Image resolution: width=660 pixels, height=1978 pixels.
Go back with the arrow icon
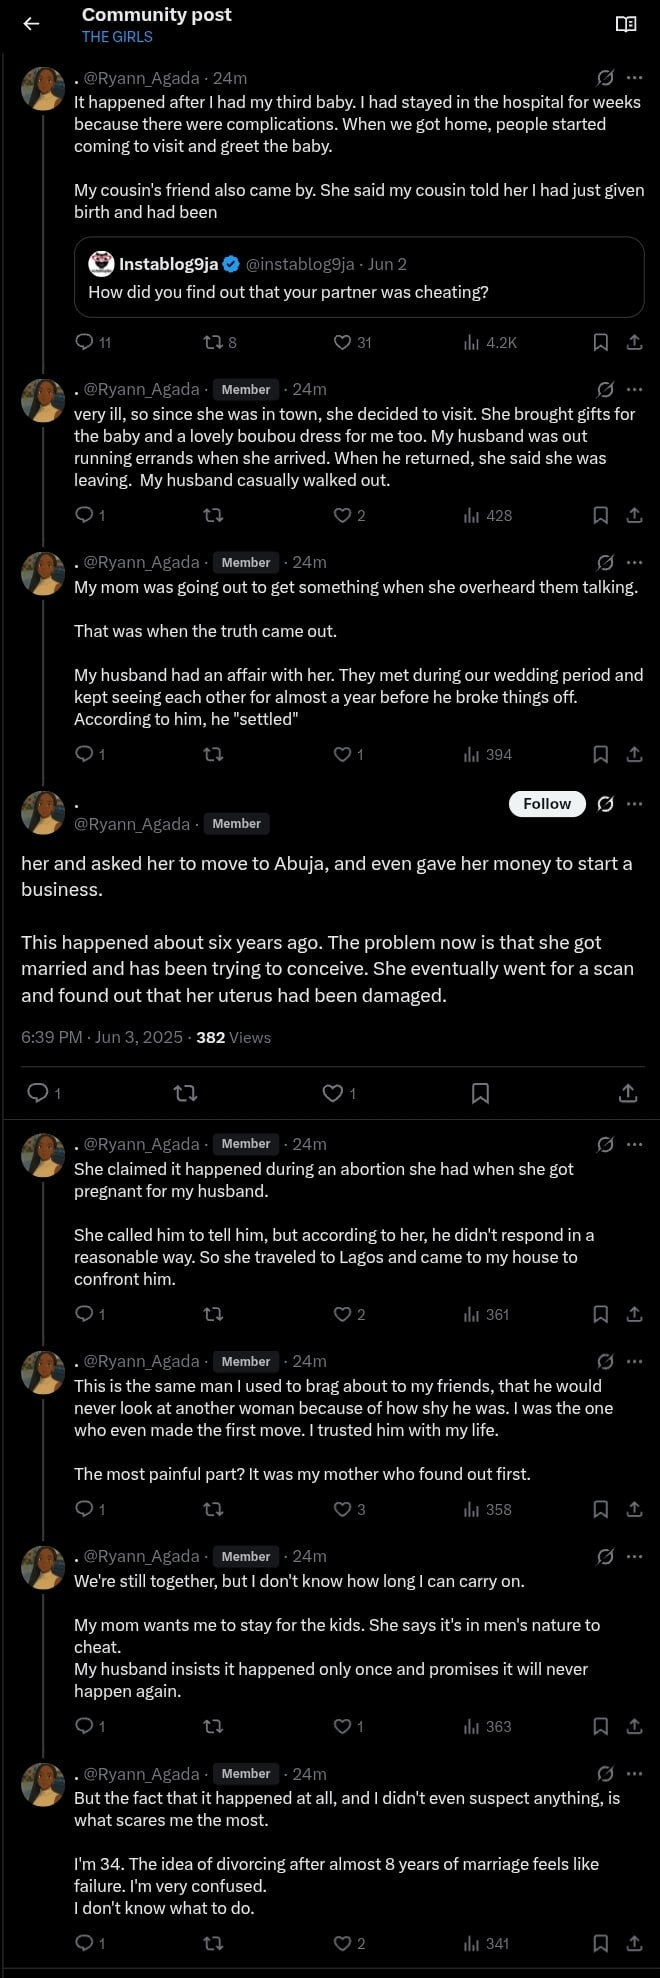click(31, 24)
